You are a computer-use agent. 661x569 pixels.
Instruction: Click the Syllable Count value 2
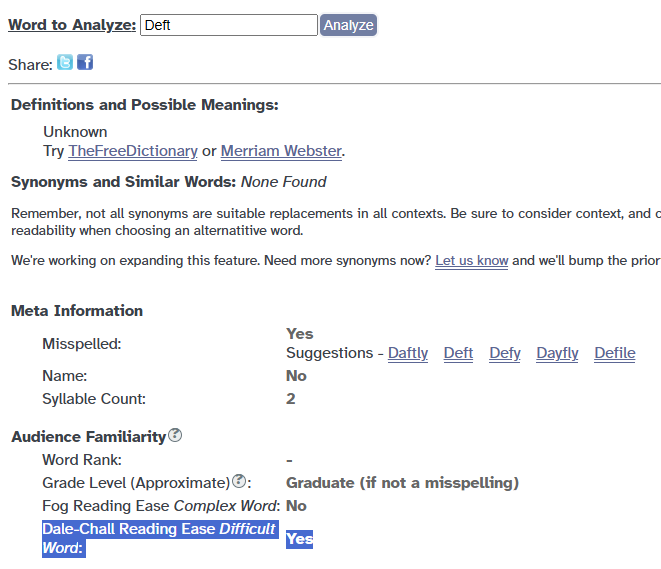(x=291, y=399)
